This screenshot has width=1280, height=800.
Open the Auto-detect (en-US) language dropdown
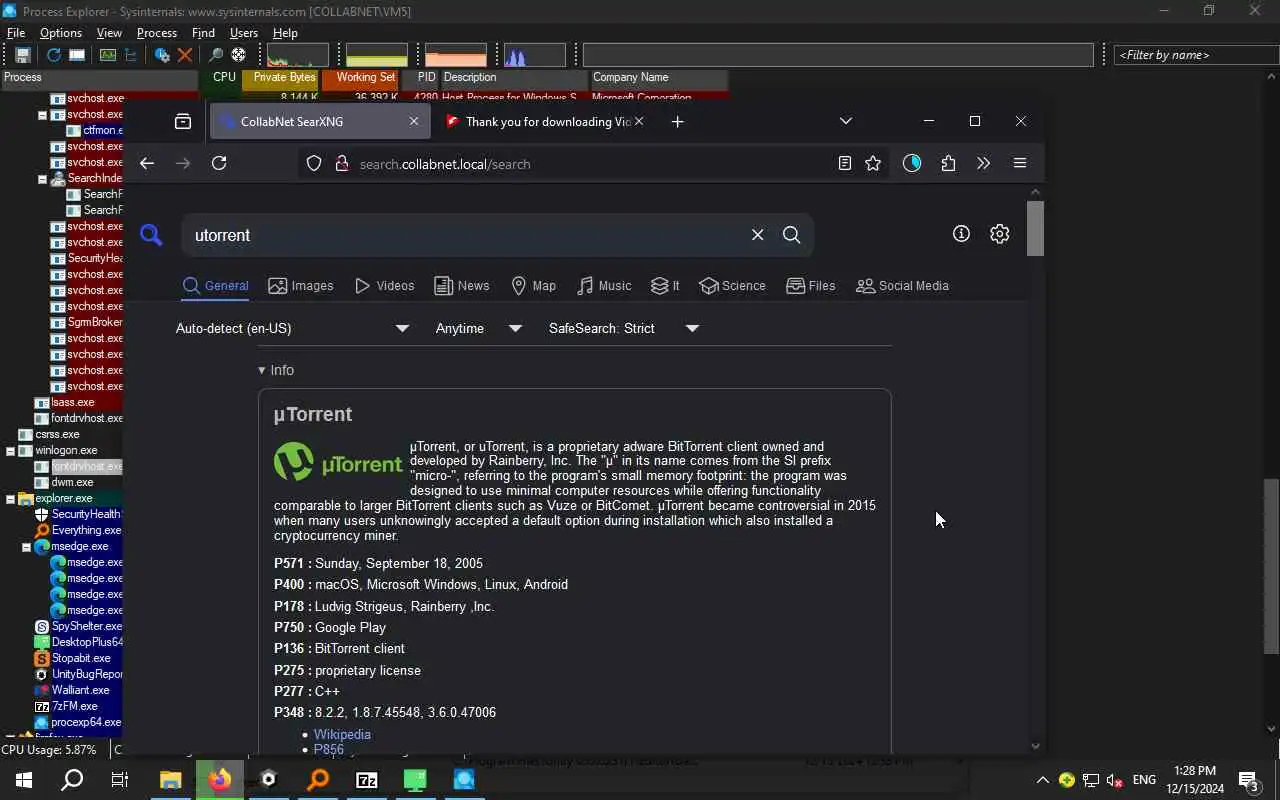pyautogui.click(x=292, y=328)
